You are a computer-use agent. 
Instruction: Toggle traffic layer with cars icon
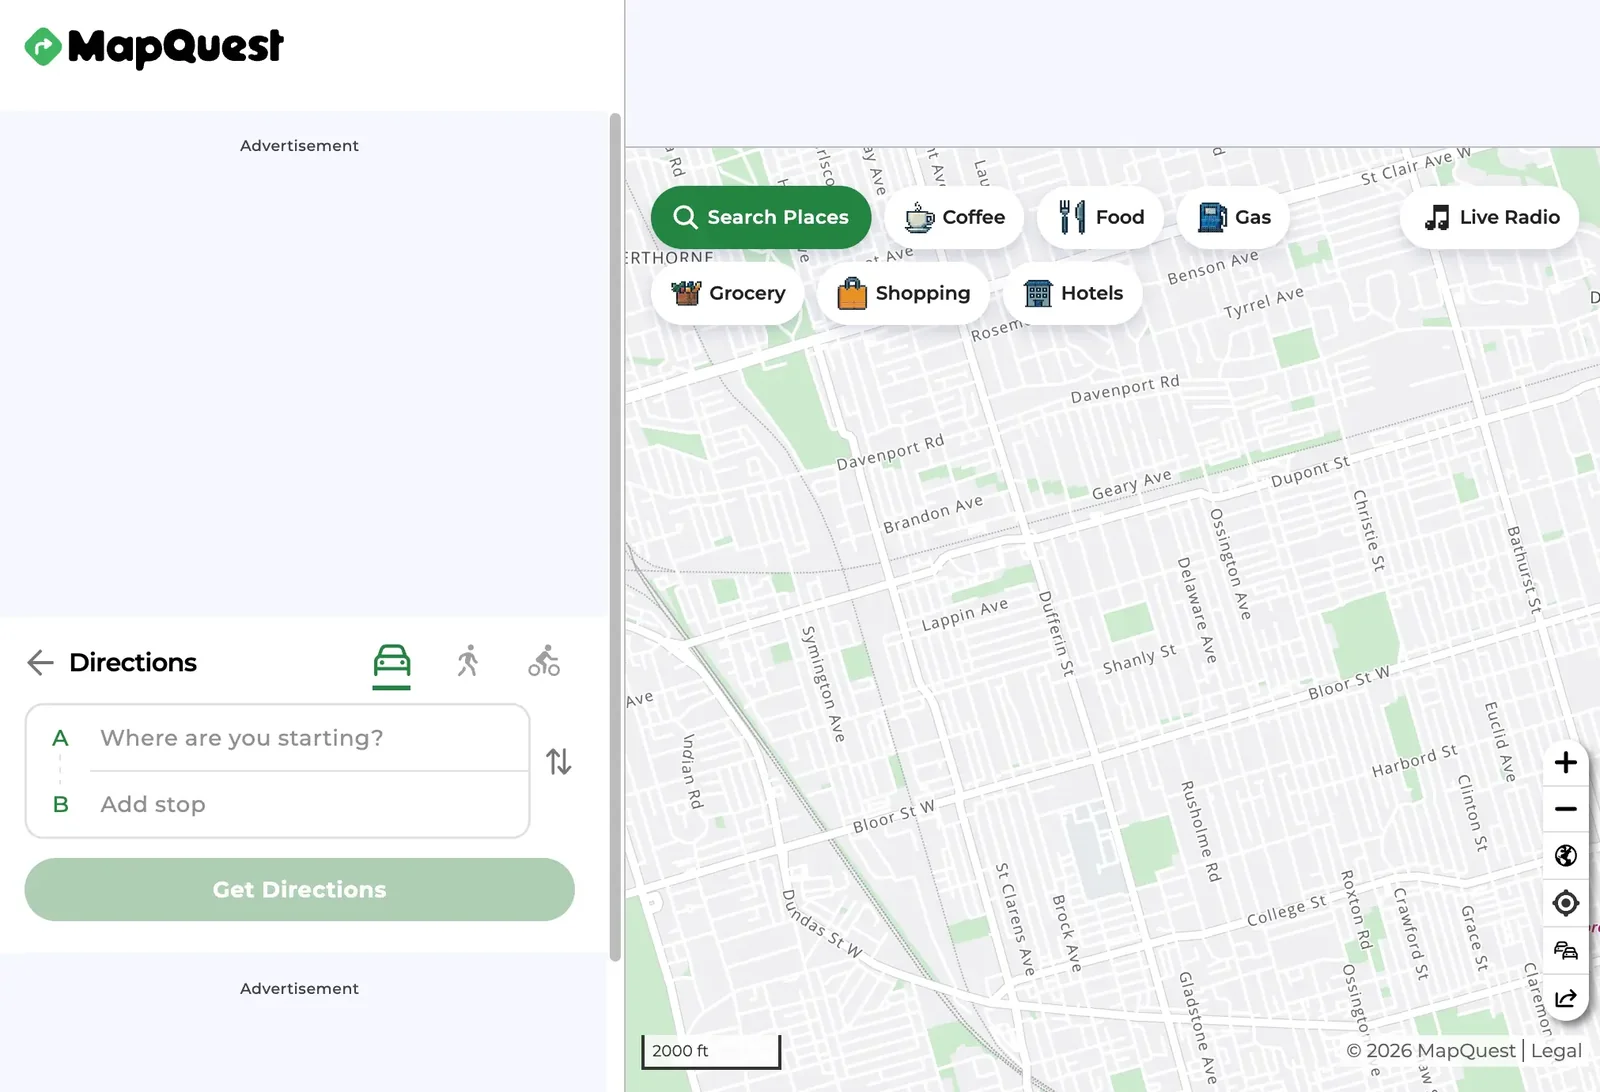(x=1566, y=950)
